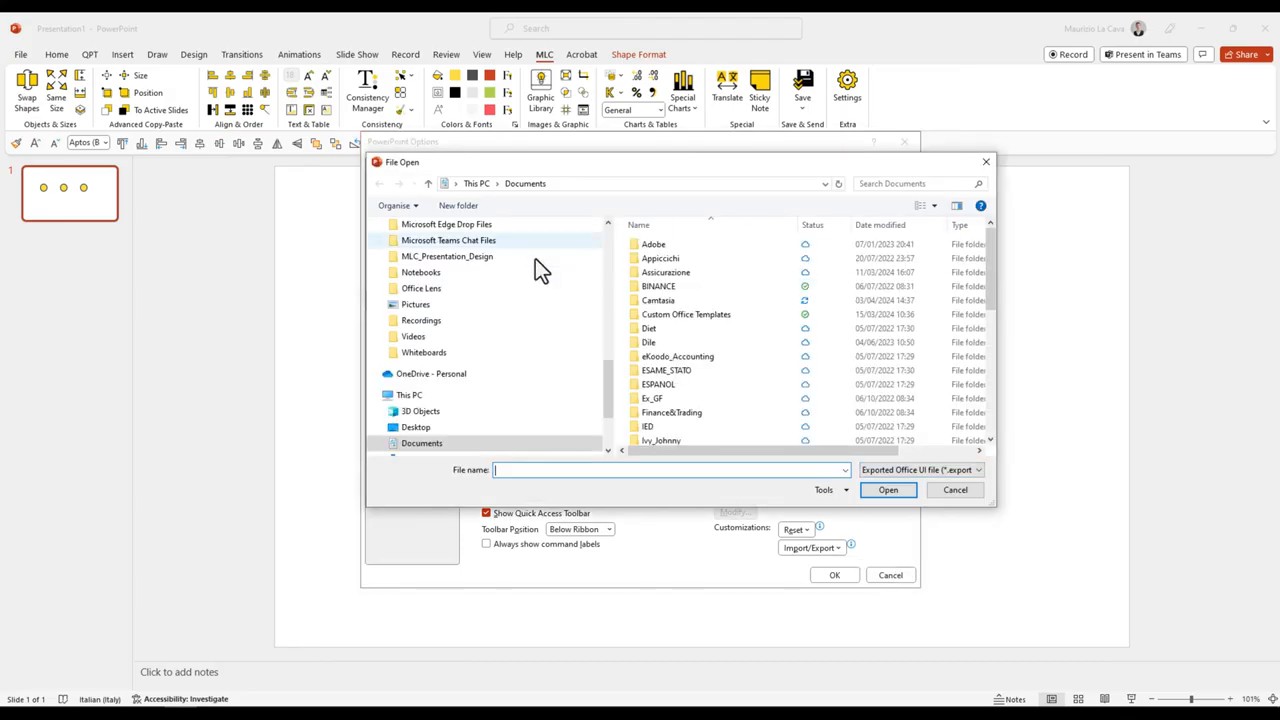Screen dimensions: 1280x720
Task: Click the Slide Sorter view icon in status bar
Action: tap(1078, 699)
